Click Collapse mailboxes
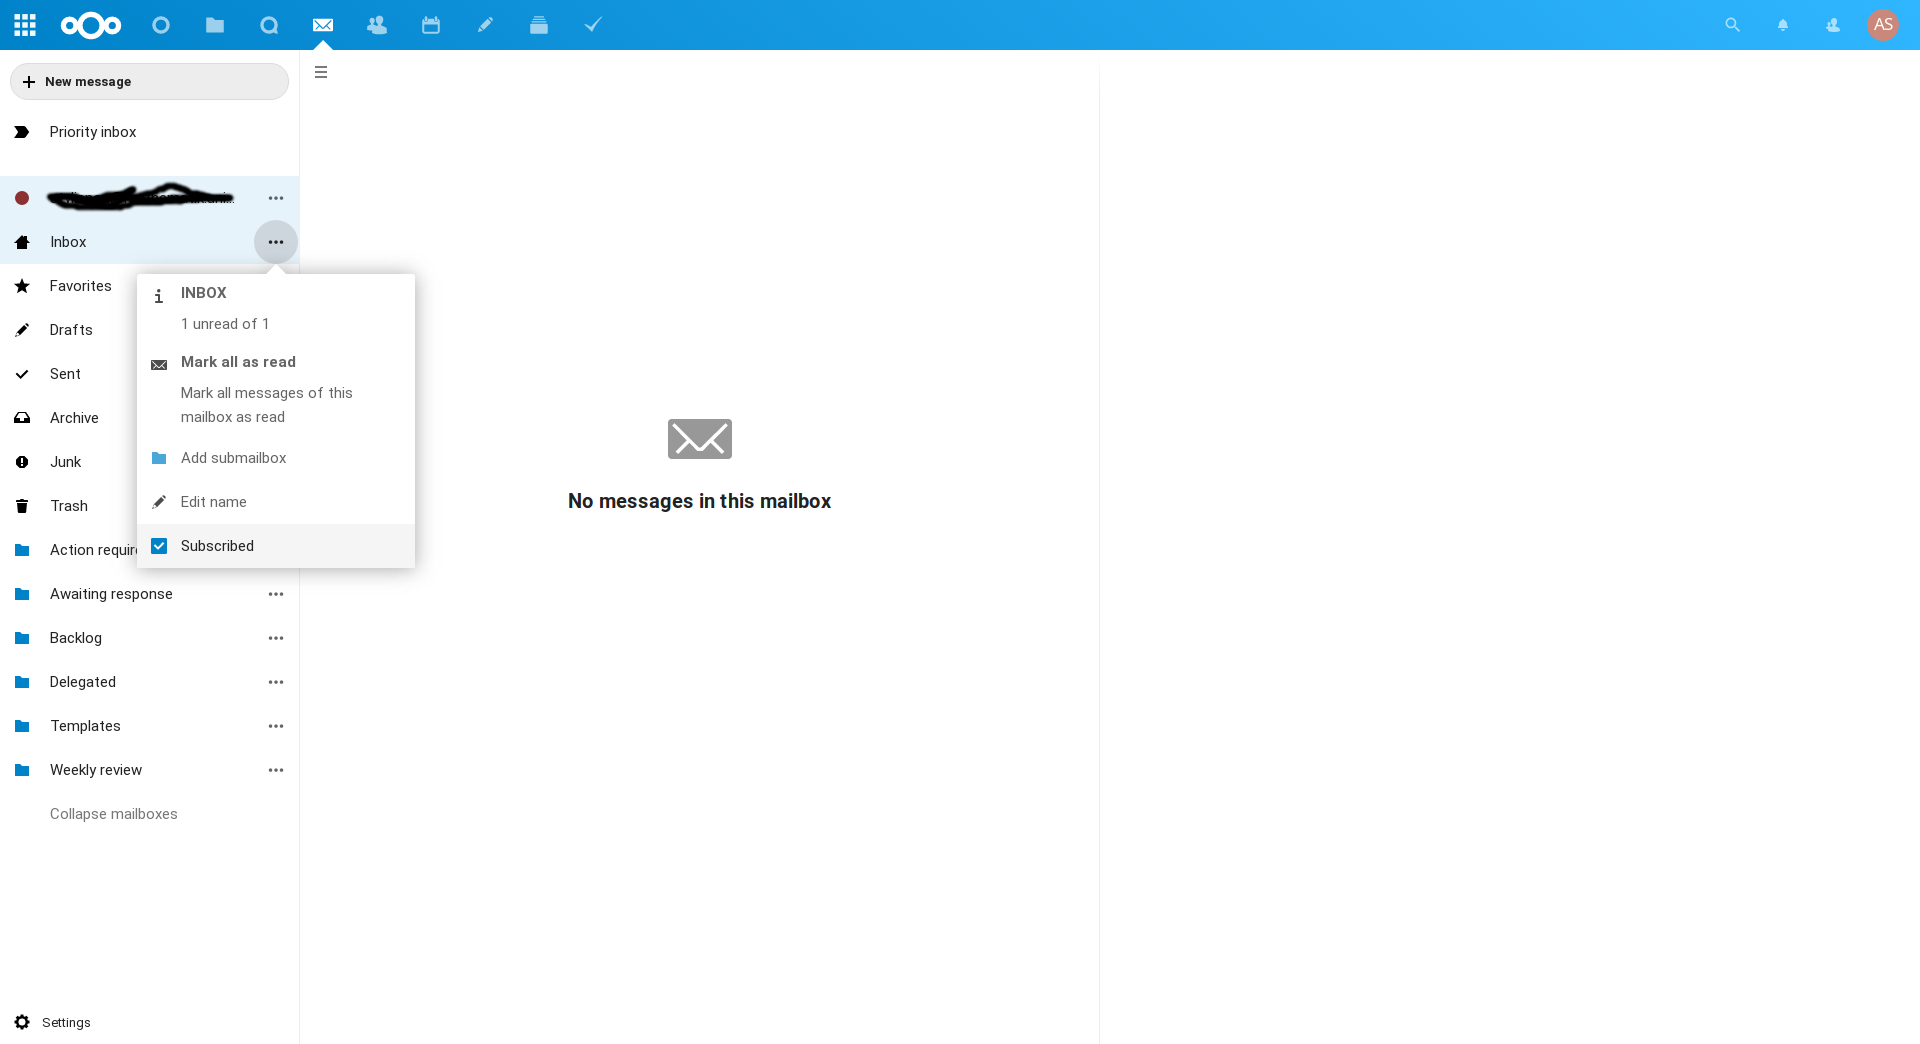This screenshot has width=1920, height=1044. [114, 814]
